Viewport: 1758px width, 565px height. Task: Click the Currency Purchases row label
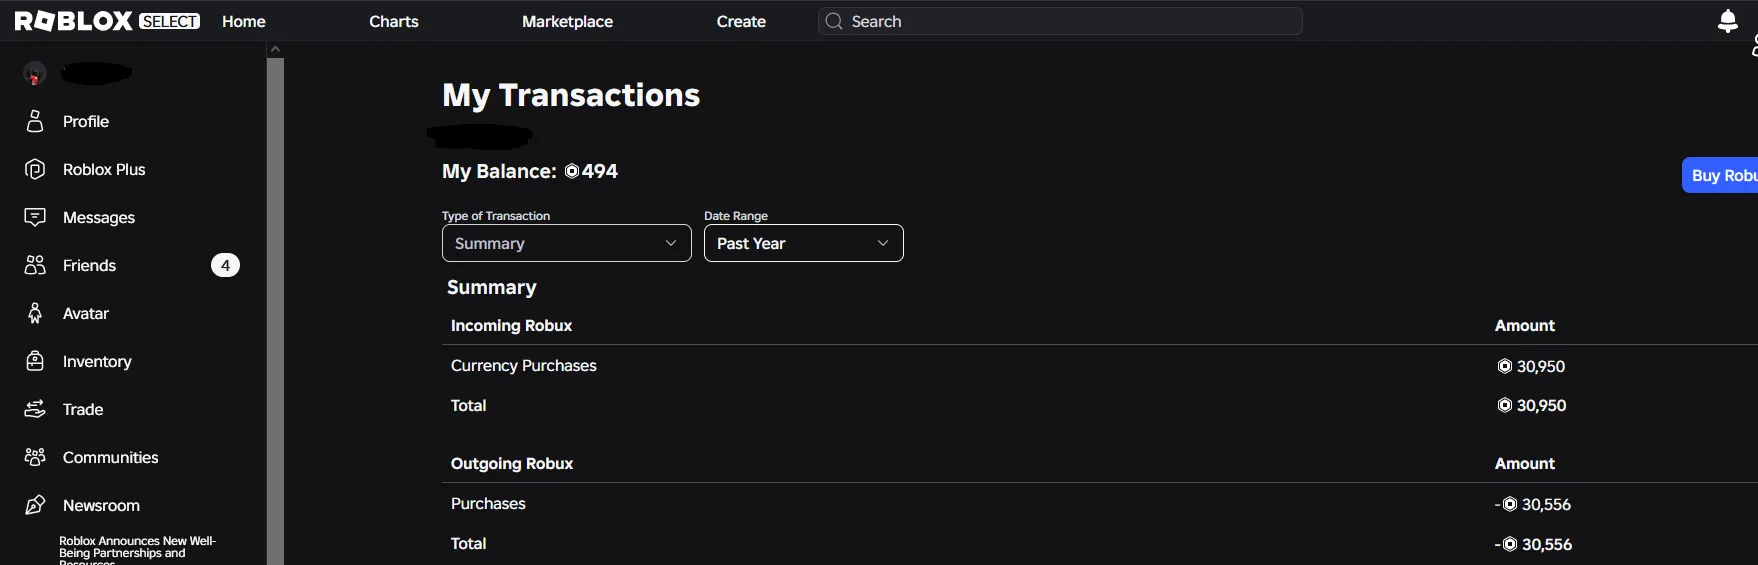[x=523, y=366]
